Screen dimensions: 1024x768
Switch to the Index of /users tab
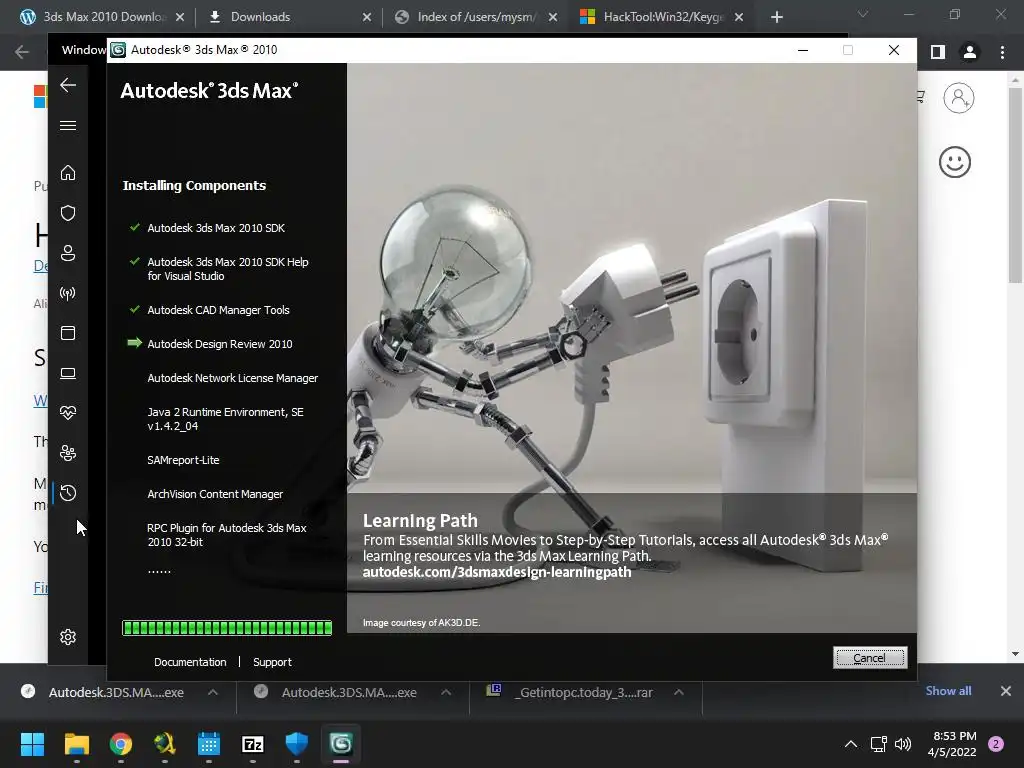pyautogui.click(x=476, y=17)
